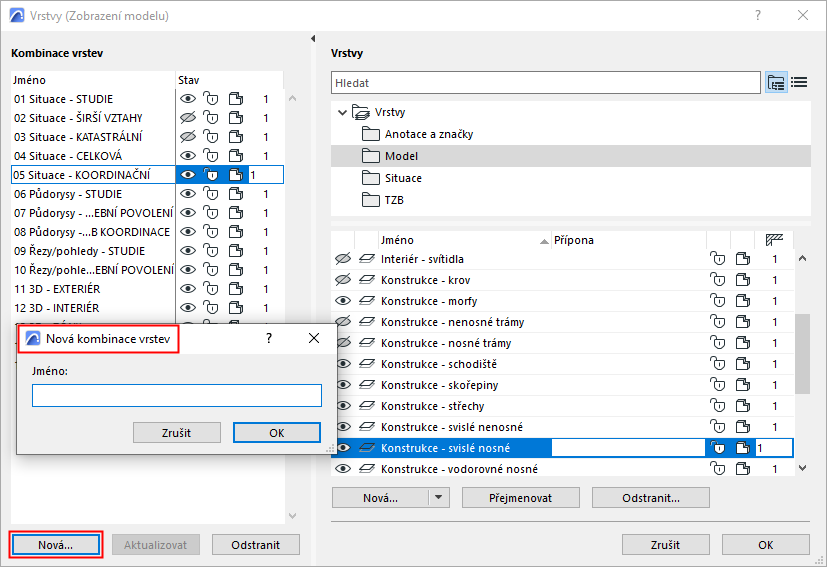Switch to flat layer list view icon
827x567 pixels.
tap(799, 83)
